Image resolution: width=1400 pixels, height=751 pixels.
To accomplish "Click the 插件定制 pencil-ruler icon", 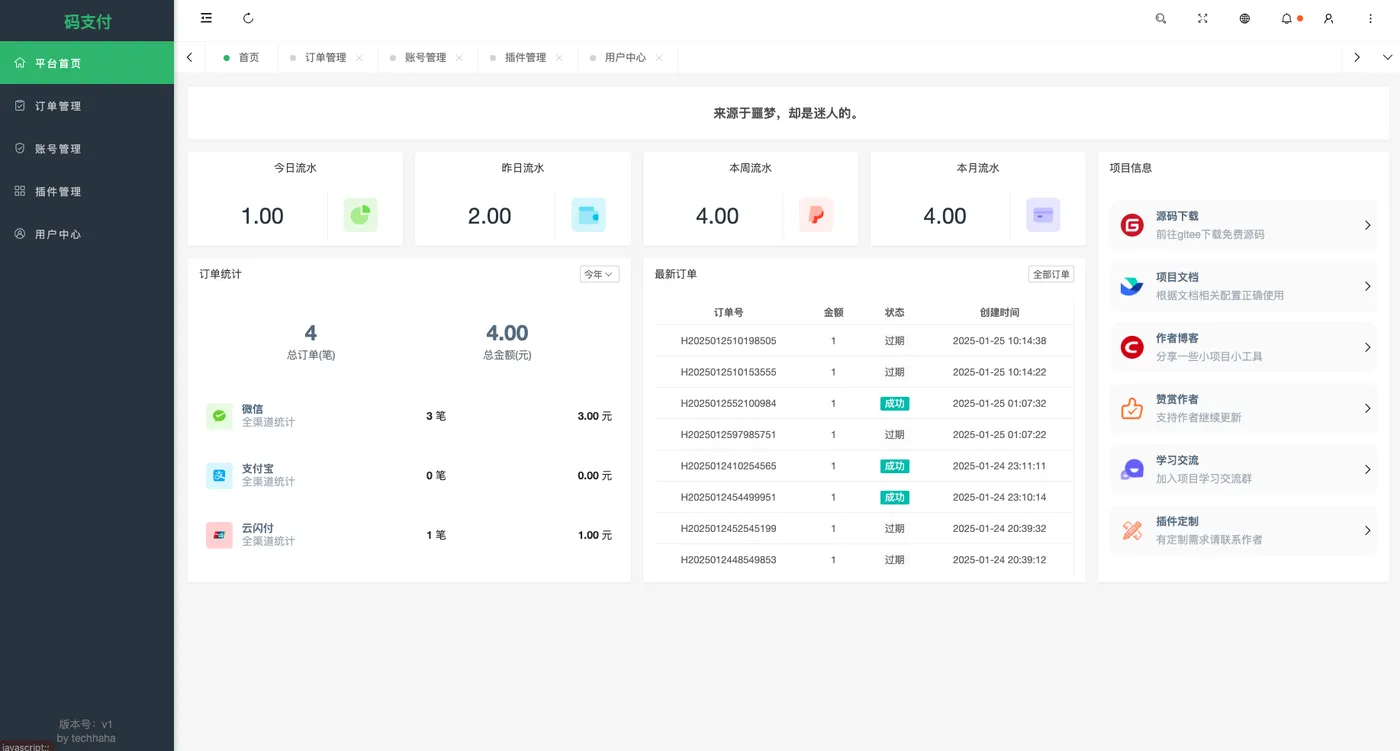I will [1132, 530].
